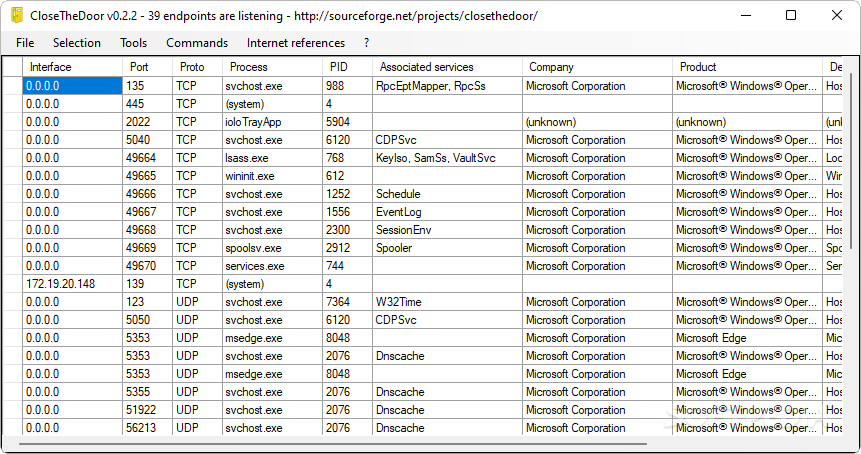This screenshot has height=454, width=861.
Task: Open the Internet references menu
Action: point(296,43)
